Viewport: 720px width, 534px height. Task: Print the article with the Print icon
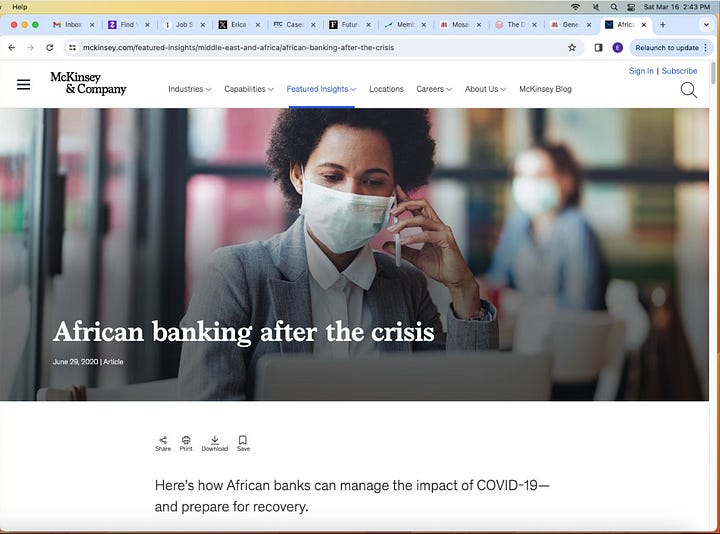[x=186, y=444]
